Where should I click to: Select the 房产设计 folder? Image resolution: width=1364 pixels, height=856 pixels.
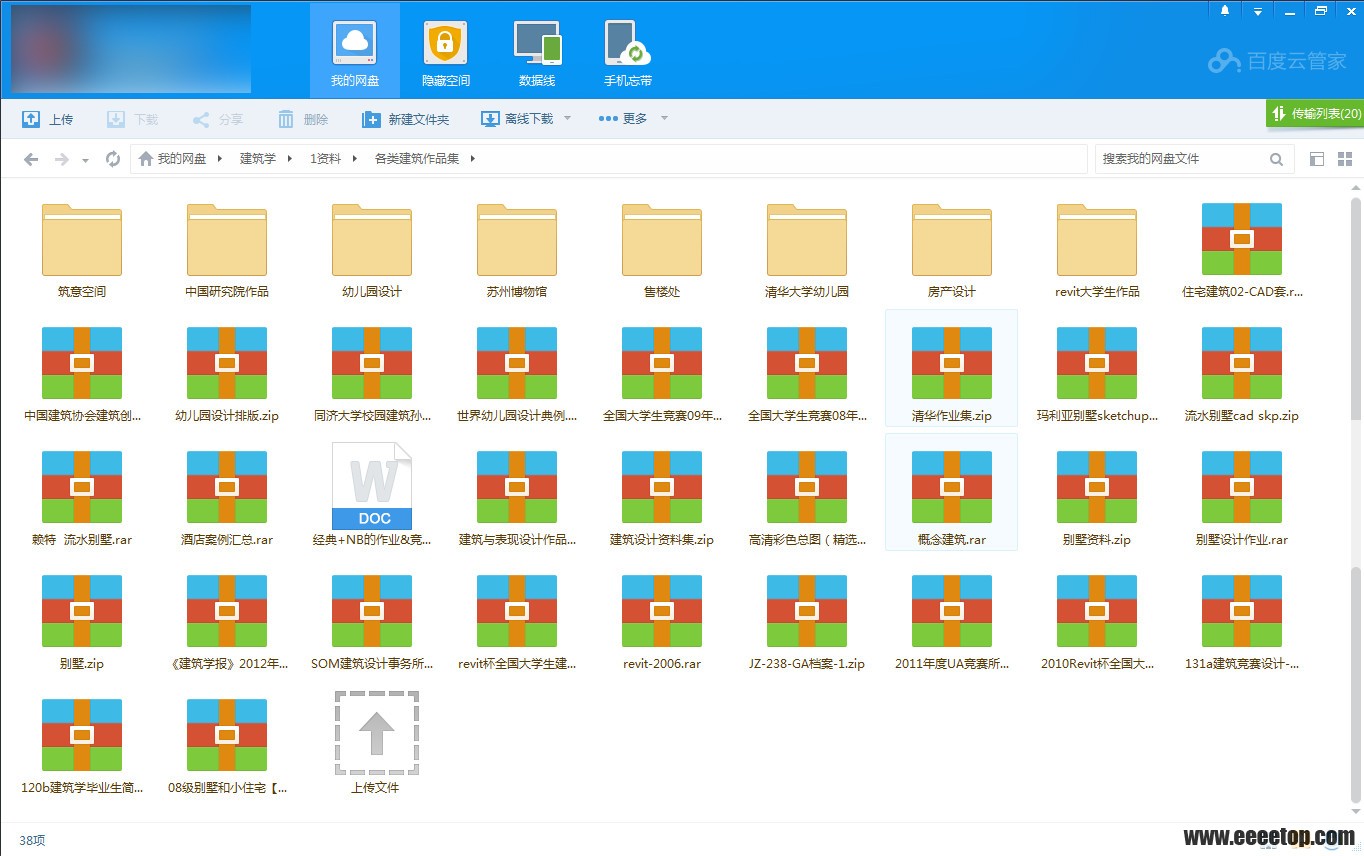point(952,250)
